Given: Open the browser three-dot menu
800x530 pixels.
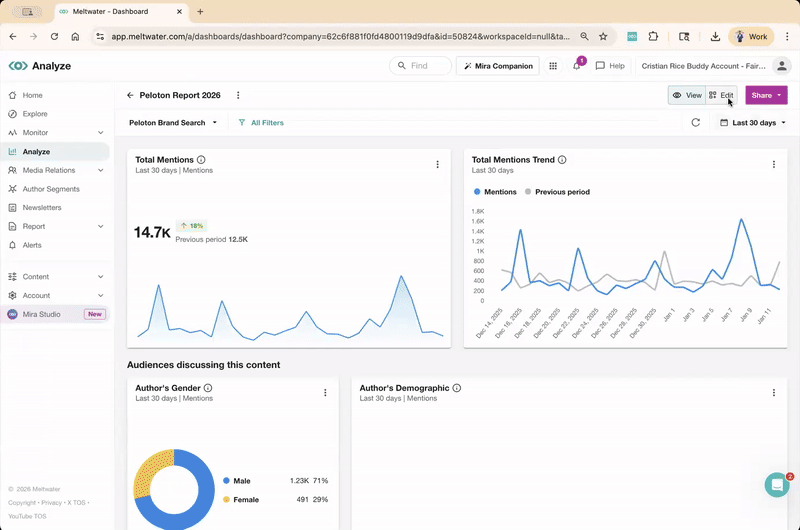Looking at the screenshot, I should click(787, 37).
